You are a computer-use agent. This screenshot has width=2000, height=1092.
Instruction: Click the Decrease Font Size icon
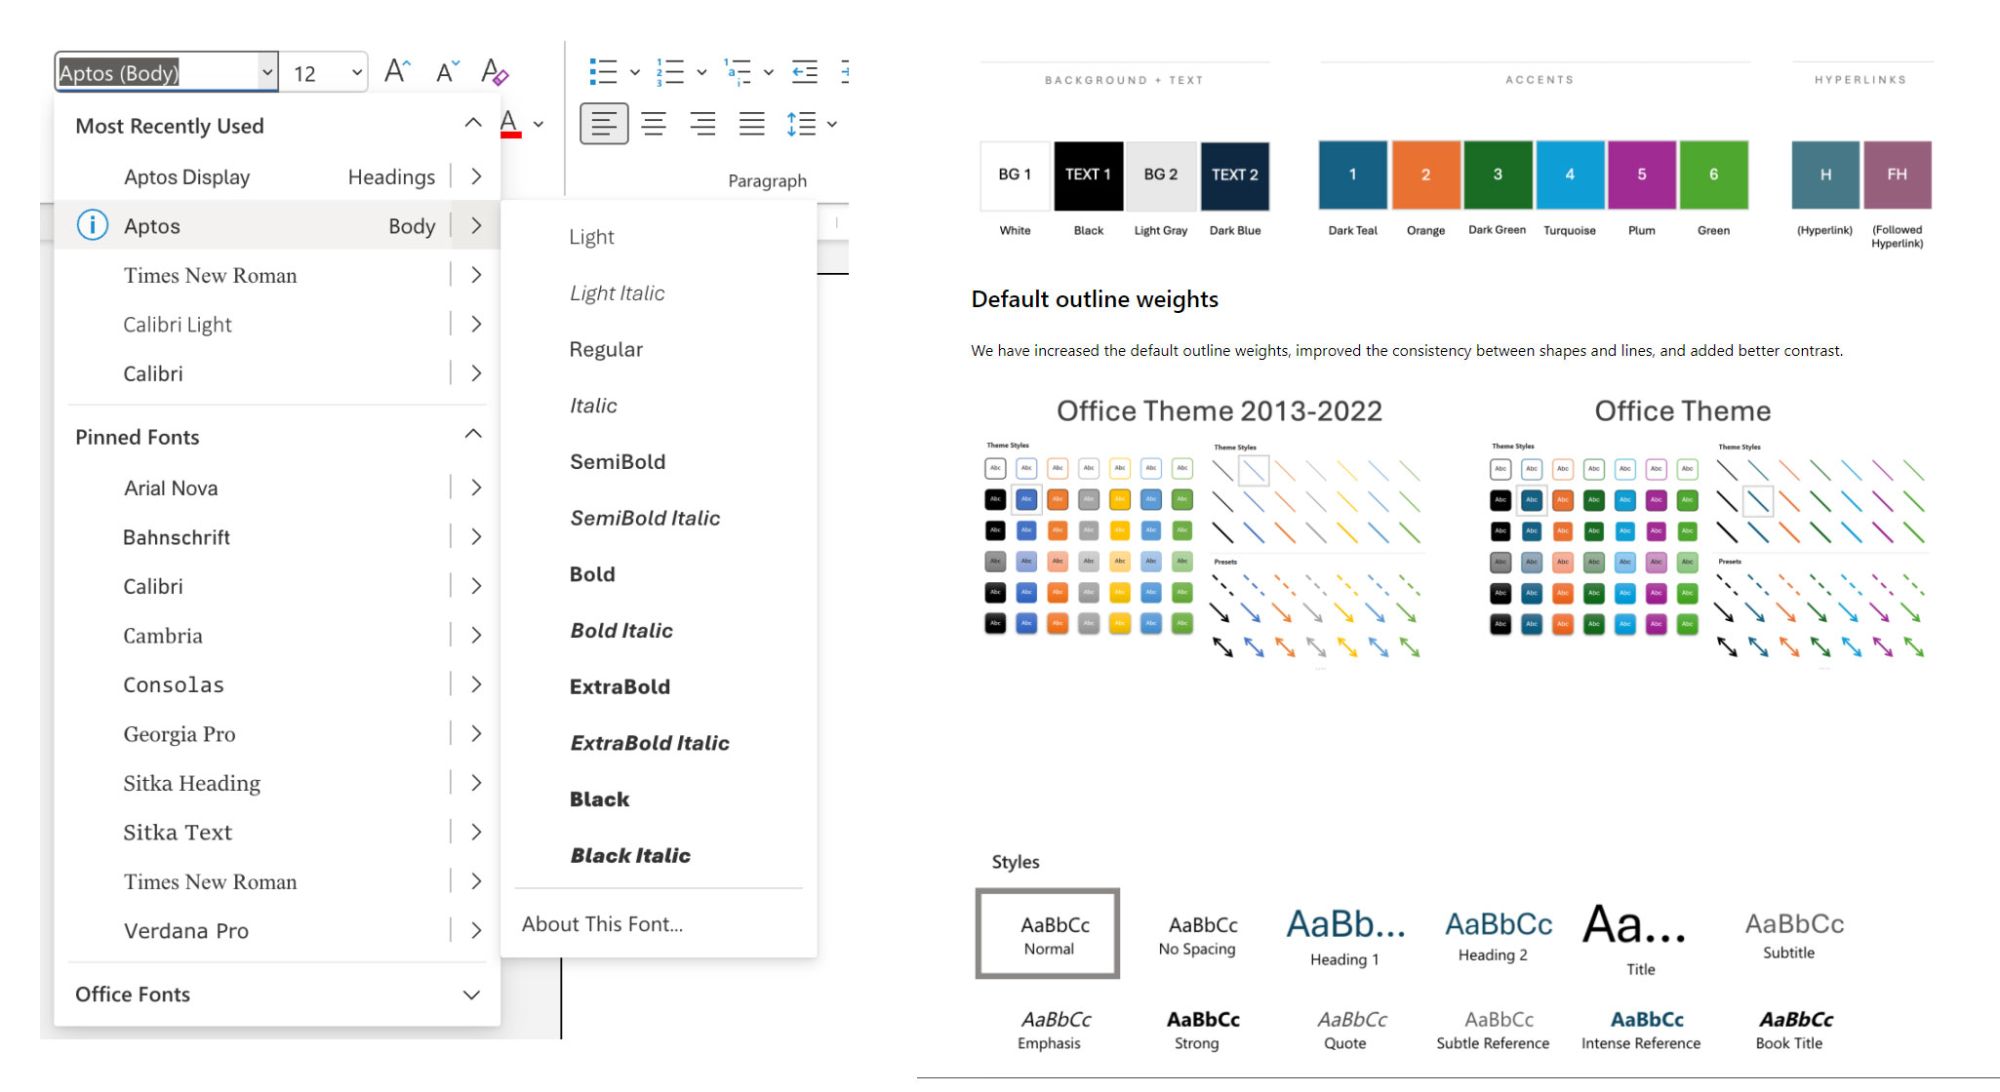tap(447, 72)
